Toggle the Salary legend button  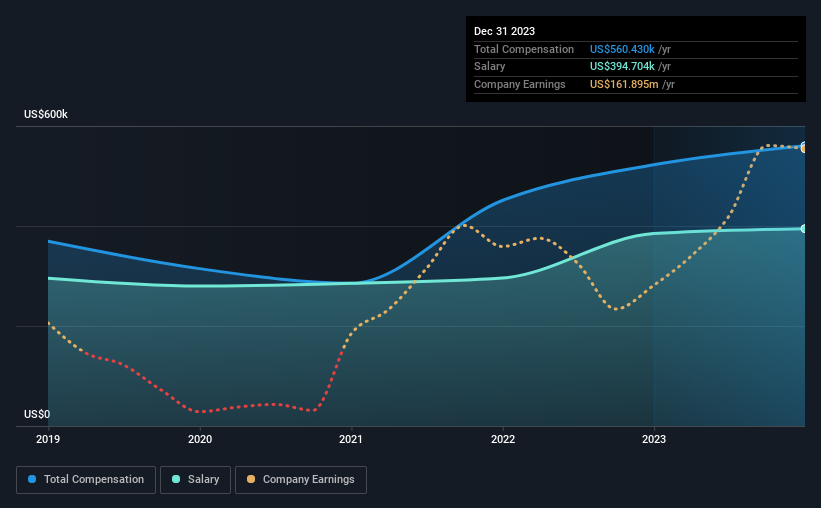click(195, 480)
